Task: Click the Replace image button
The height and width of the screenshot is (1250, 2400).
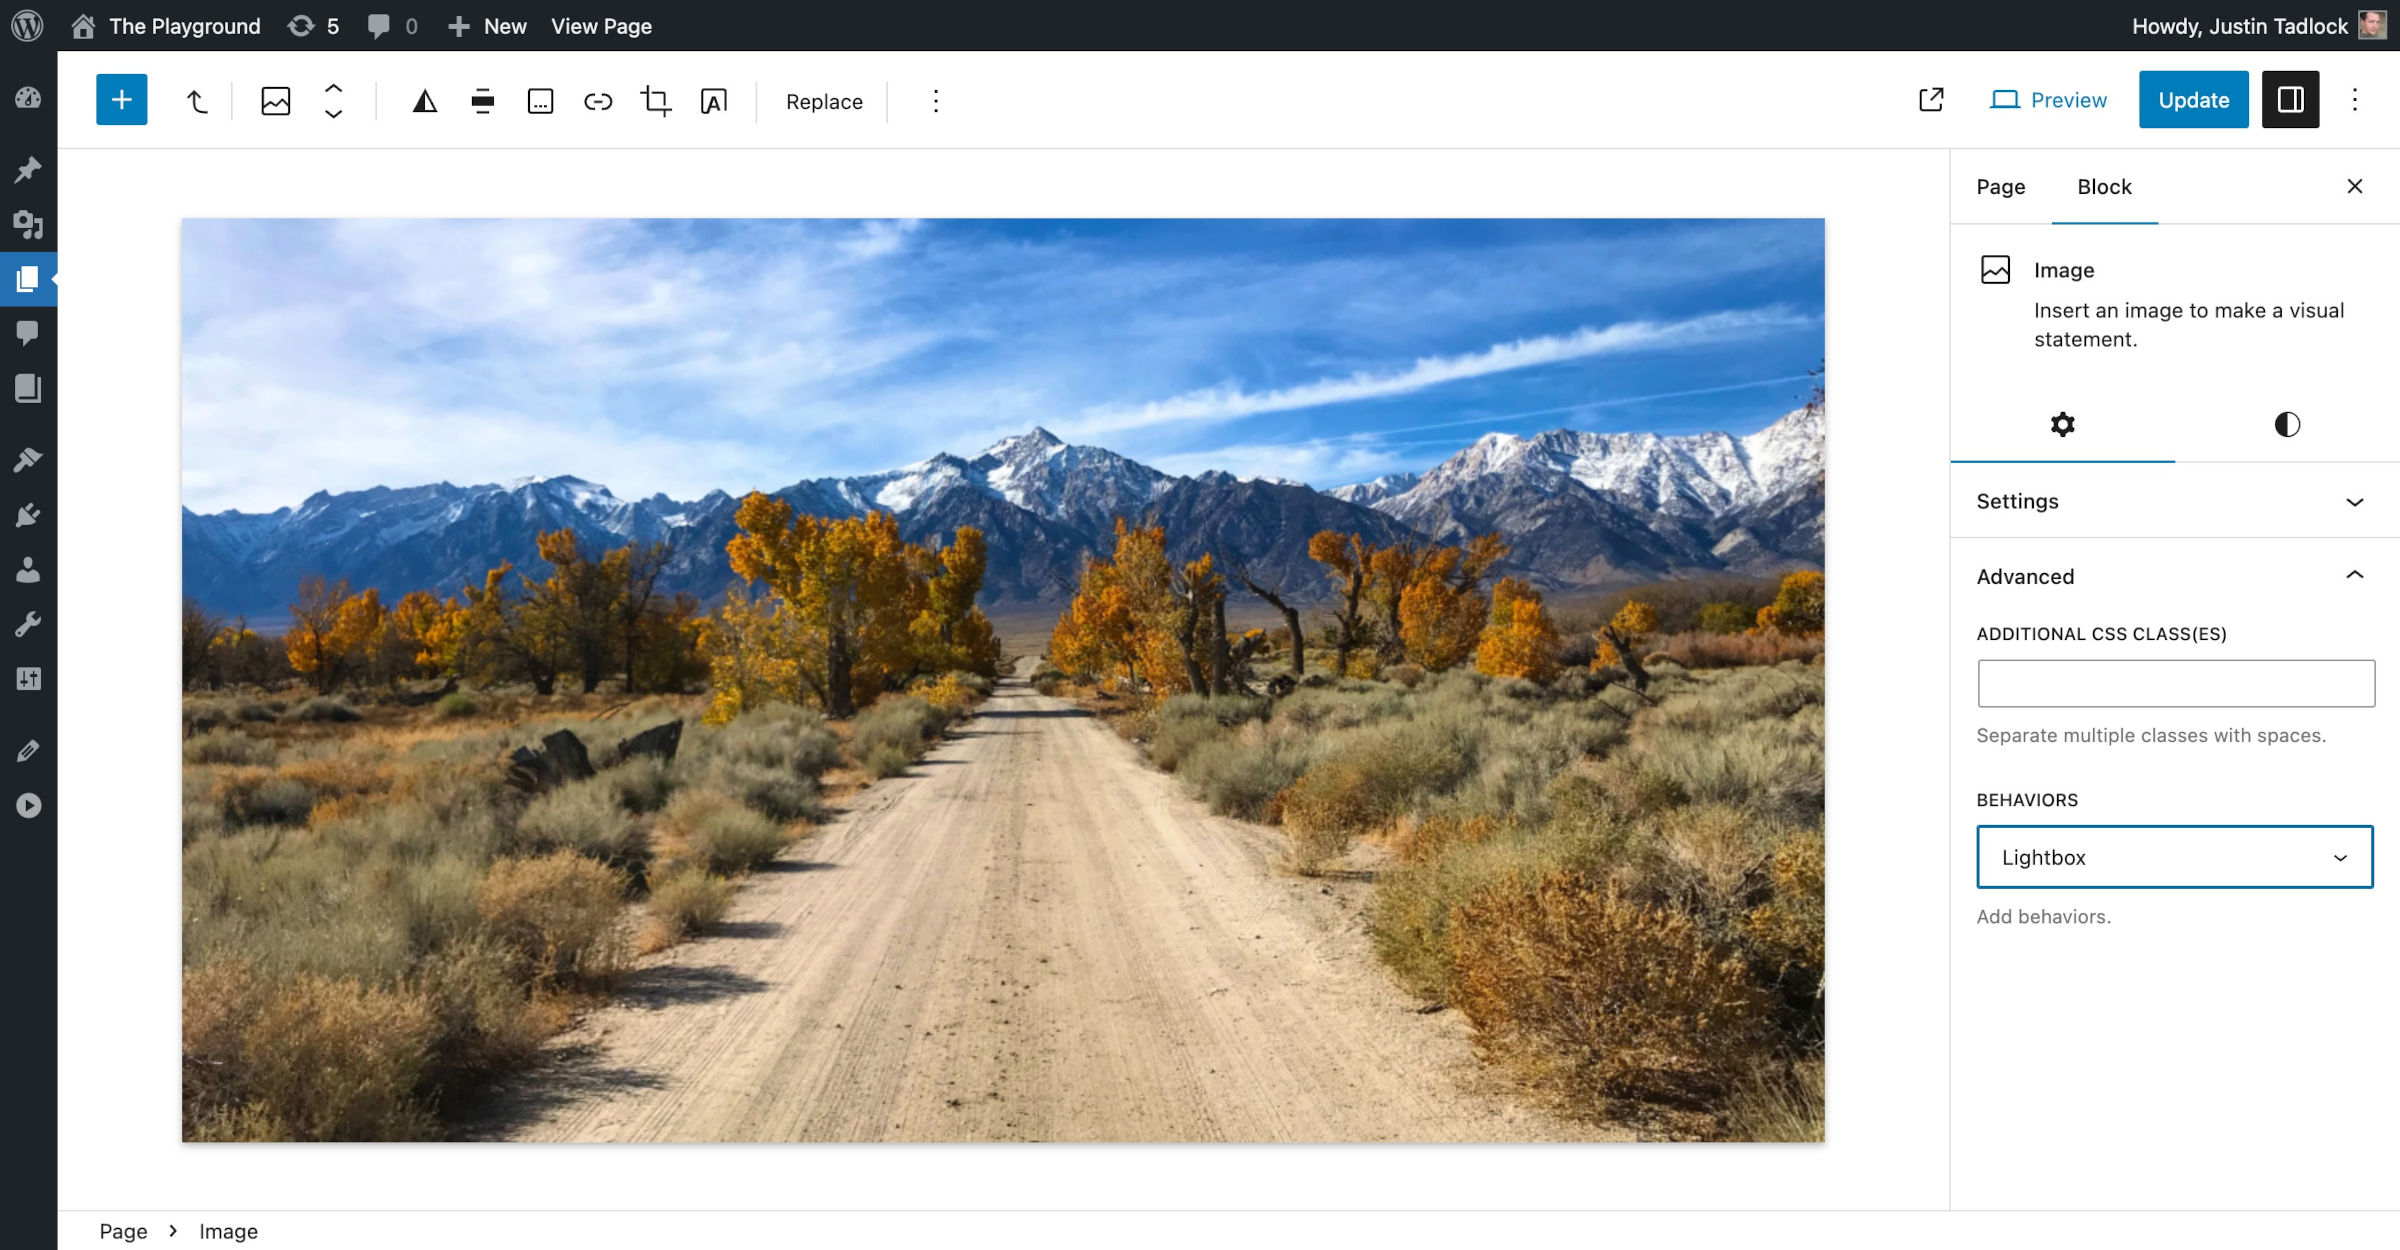Action: tap(824, 101)
